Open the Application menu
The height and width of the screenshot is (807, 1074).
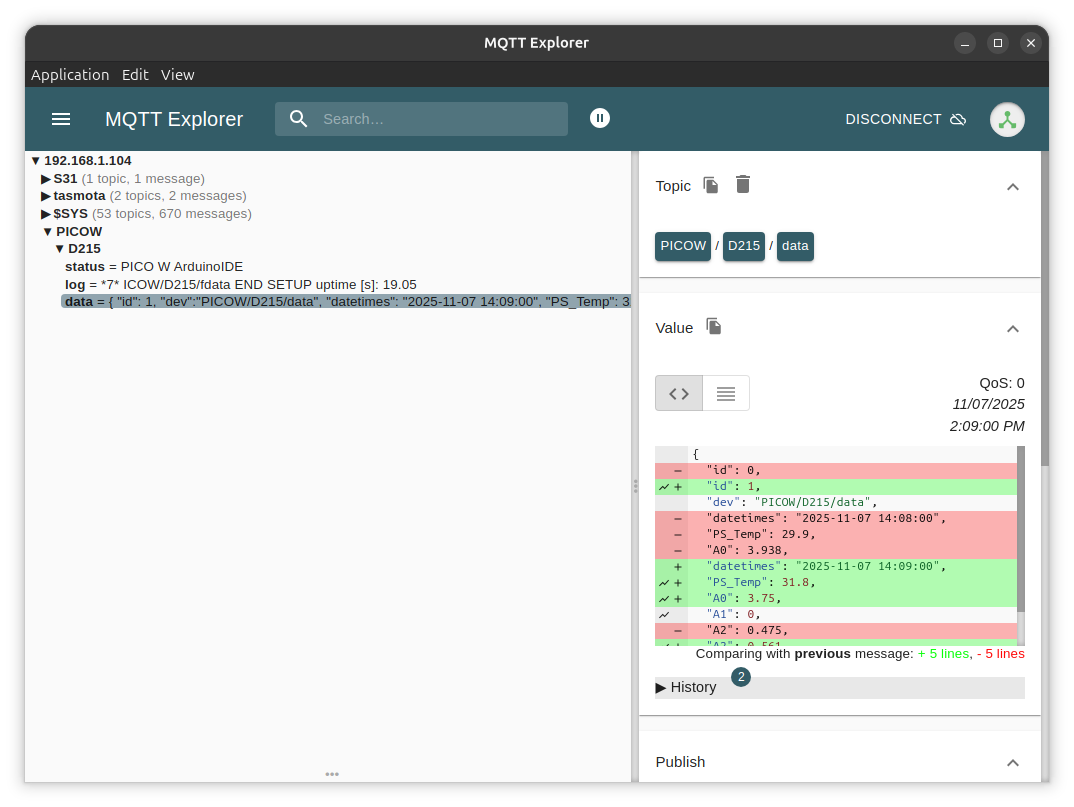coord(70,75)
